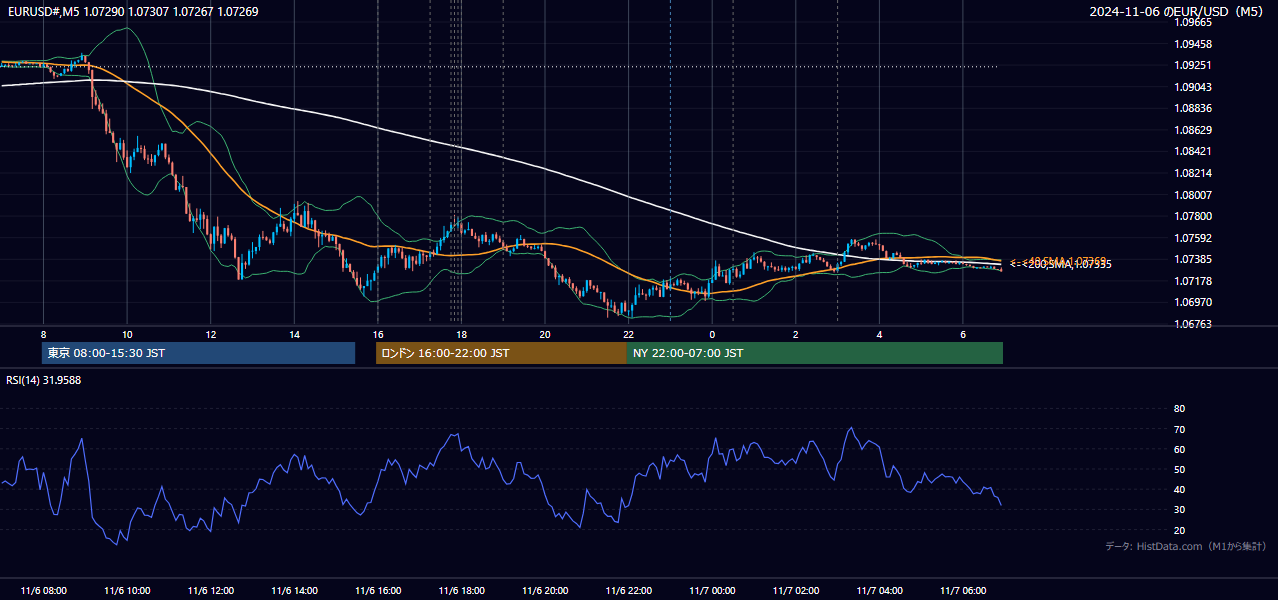Click the RSI scale value 20

click(1179, 530)
